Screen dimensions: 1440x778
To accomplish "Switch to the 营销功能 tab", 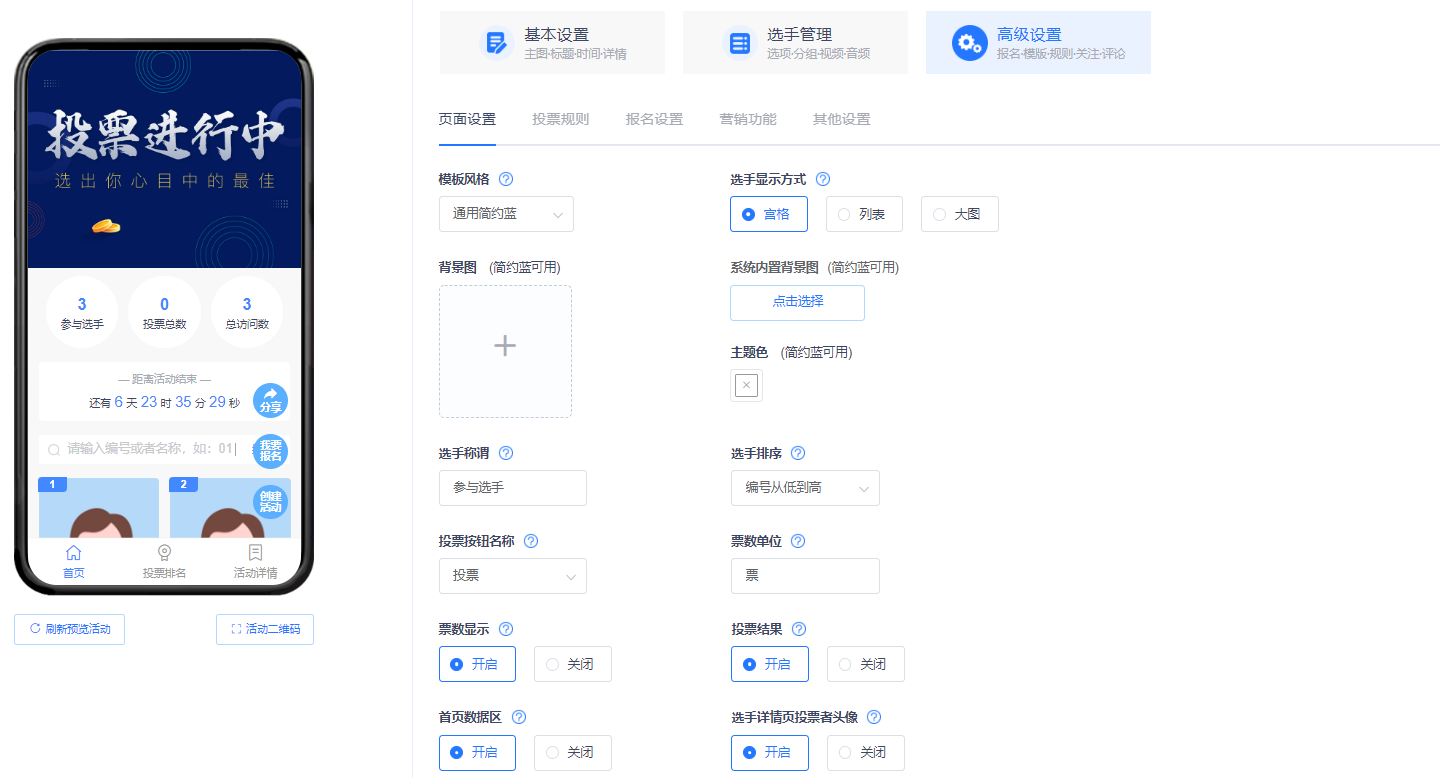I will tap(748, 119).
